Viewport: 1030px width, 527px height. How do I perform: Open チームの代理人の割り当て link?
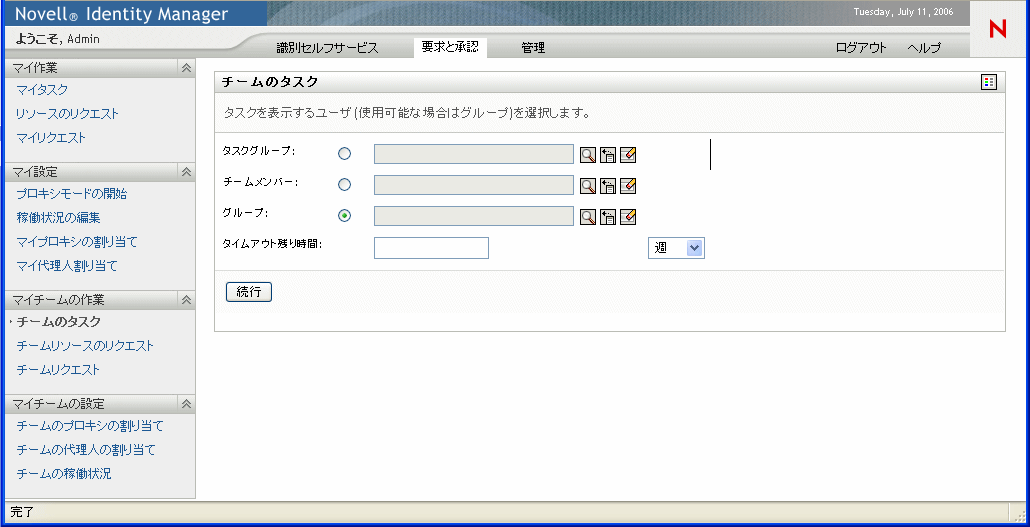(86, 450)
